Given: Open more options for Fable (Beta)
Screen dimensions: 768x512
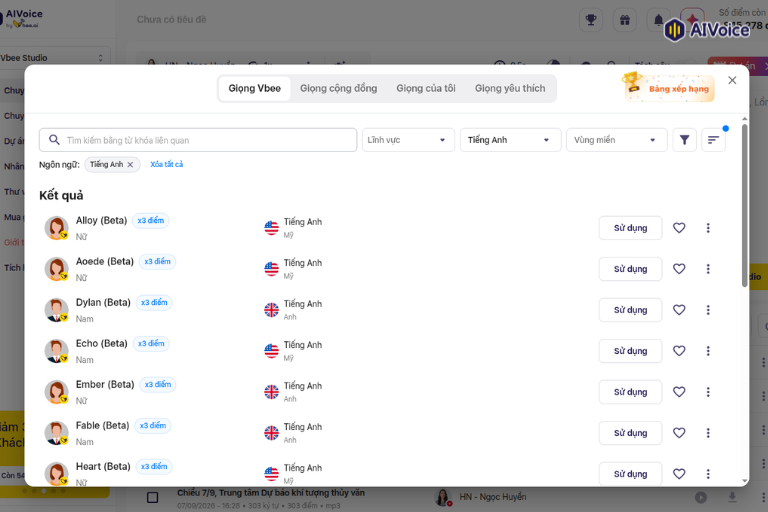Looking at the screenshot, I should pyautogui.click(x=708, y=433).
